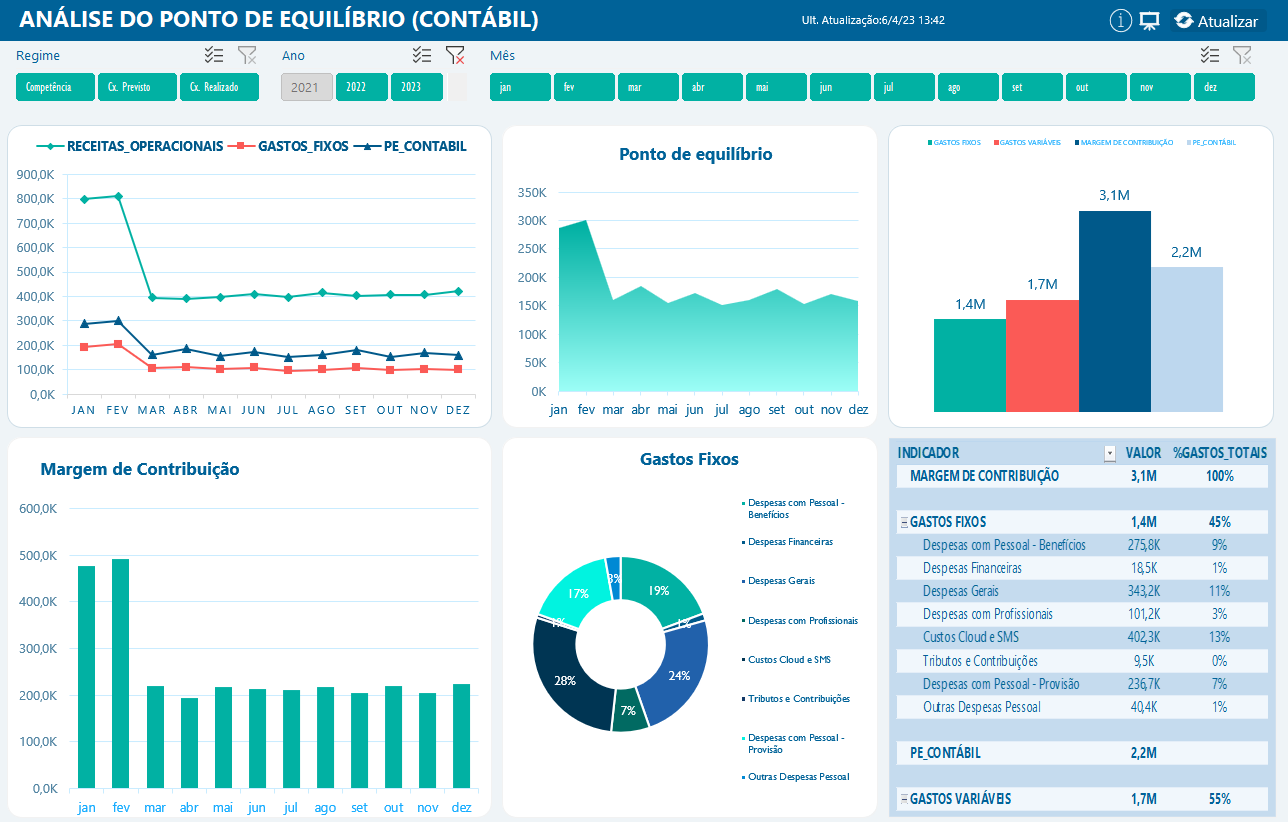This screenshot has height=822, width=1288.
Task: Click RECEITAS_OPERACIONAIS legend entry
Action: 130,146
